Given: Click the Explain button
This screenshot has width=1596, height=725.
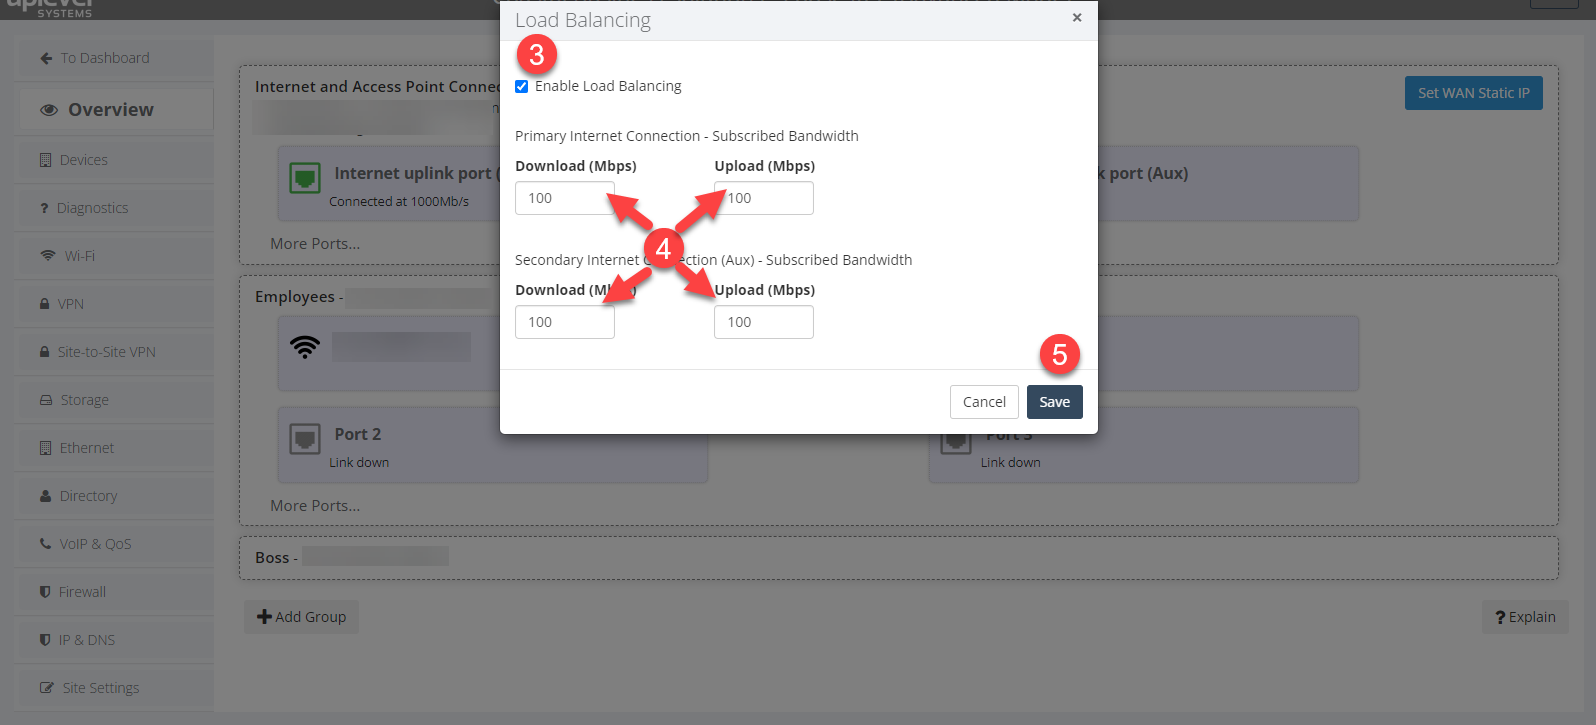Looking at the screenshot, I should pos(1525,617).
